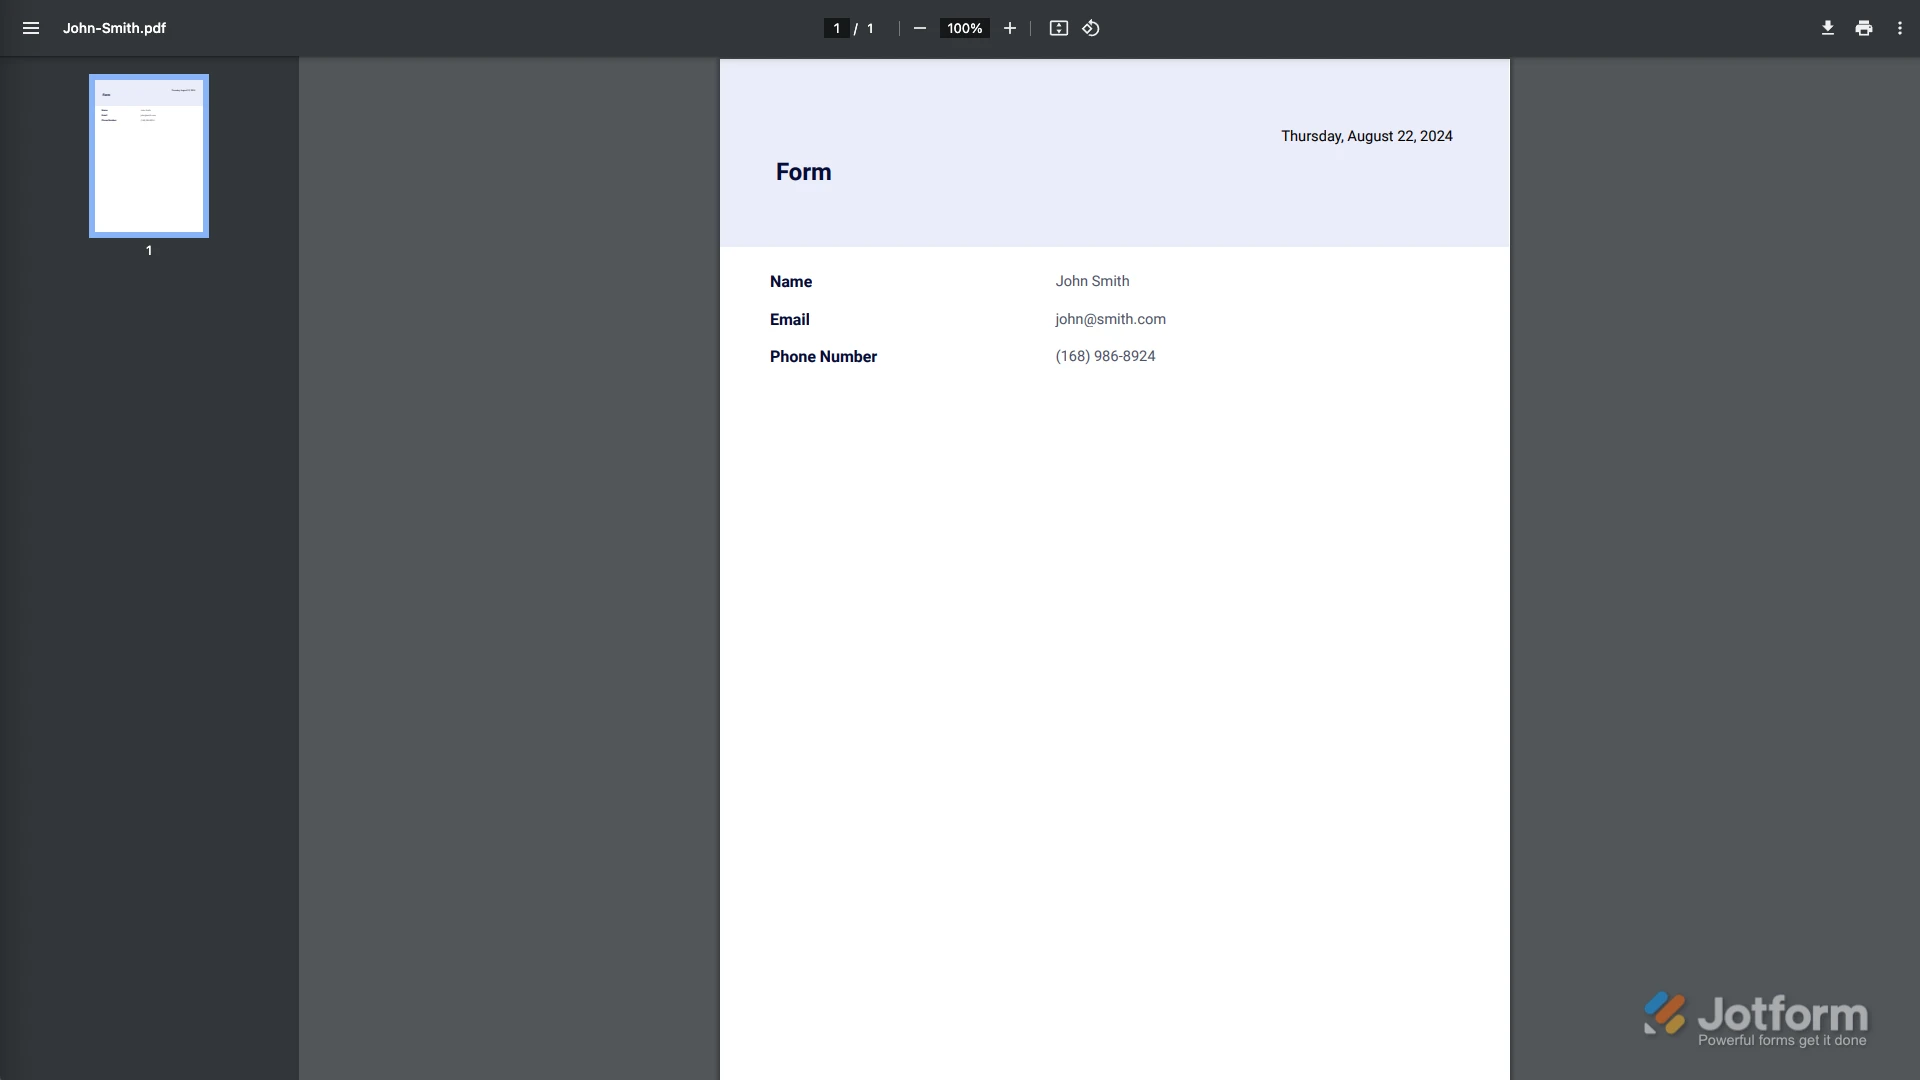Zoom out of the document
The width and height of the screenshot is (1920, 1080).
919,28
